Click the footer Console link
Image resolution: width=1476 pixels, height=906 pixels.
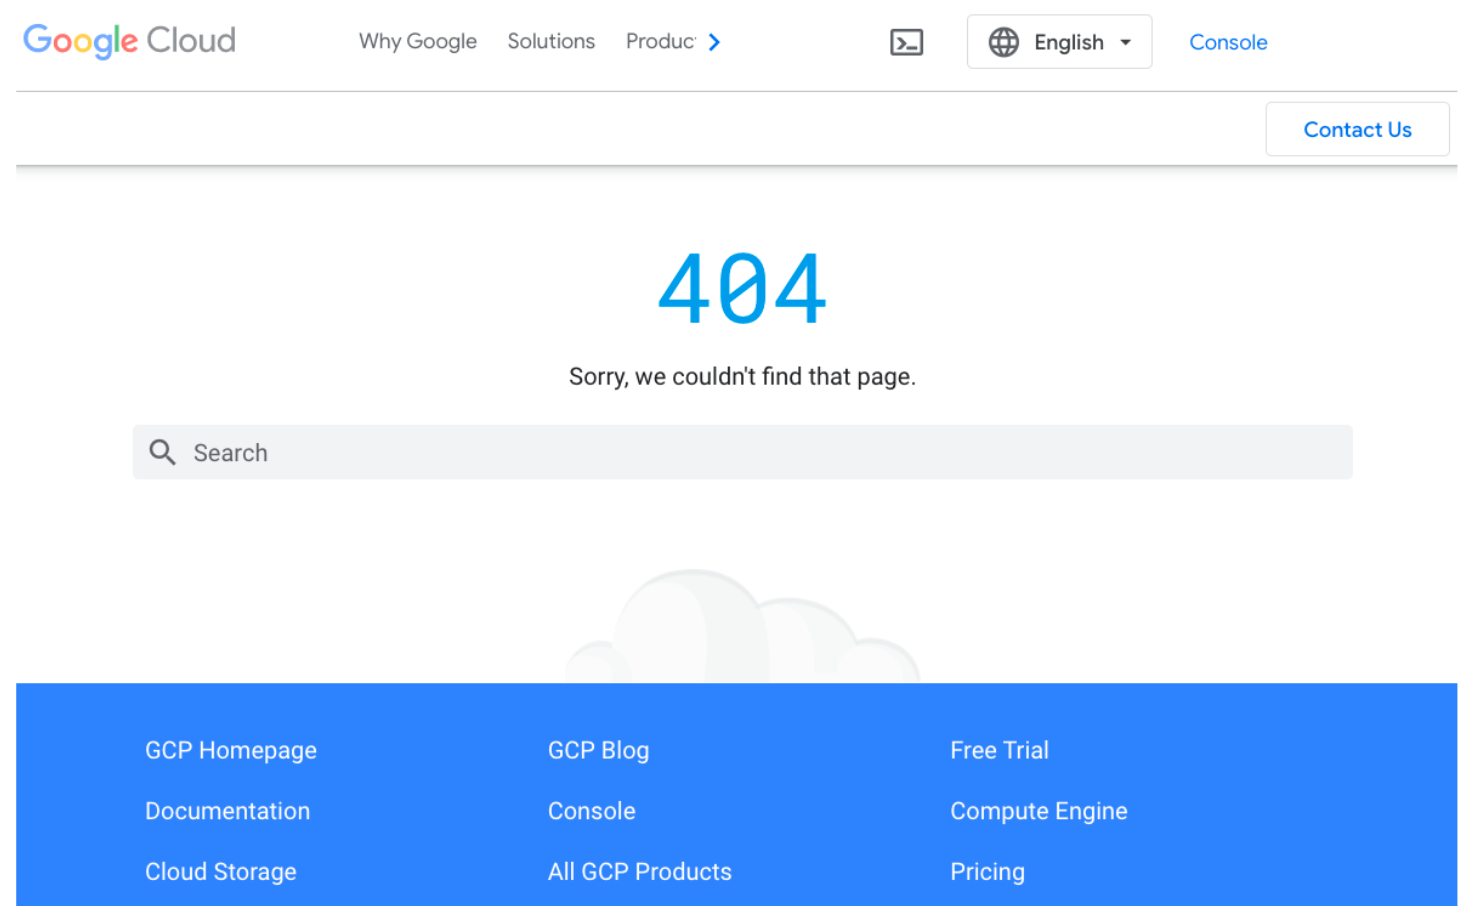point(591,811)
